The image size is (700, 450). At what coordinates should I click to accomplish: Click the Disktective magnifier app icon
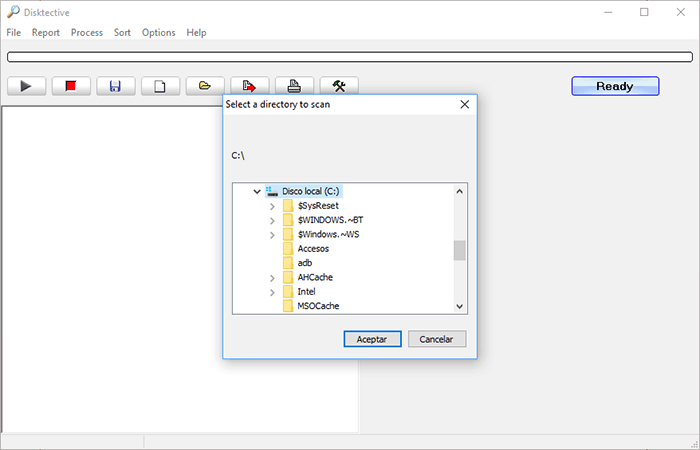tap(13, 12)
